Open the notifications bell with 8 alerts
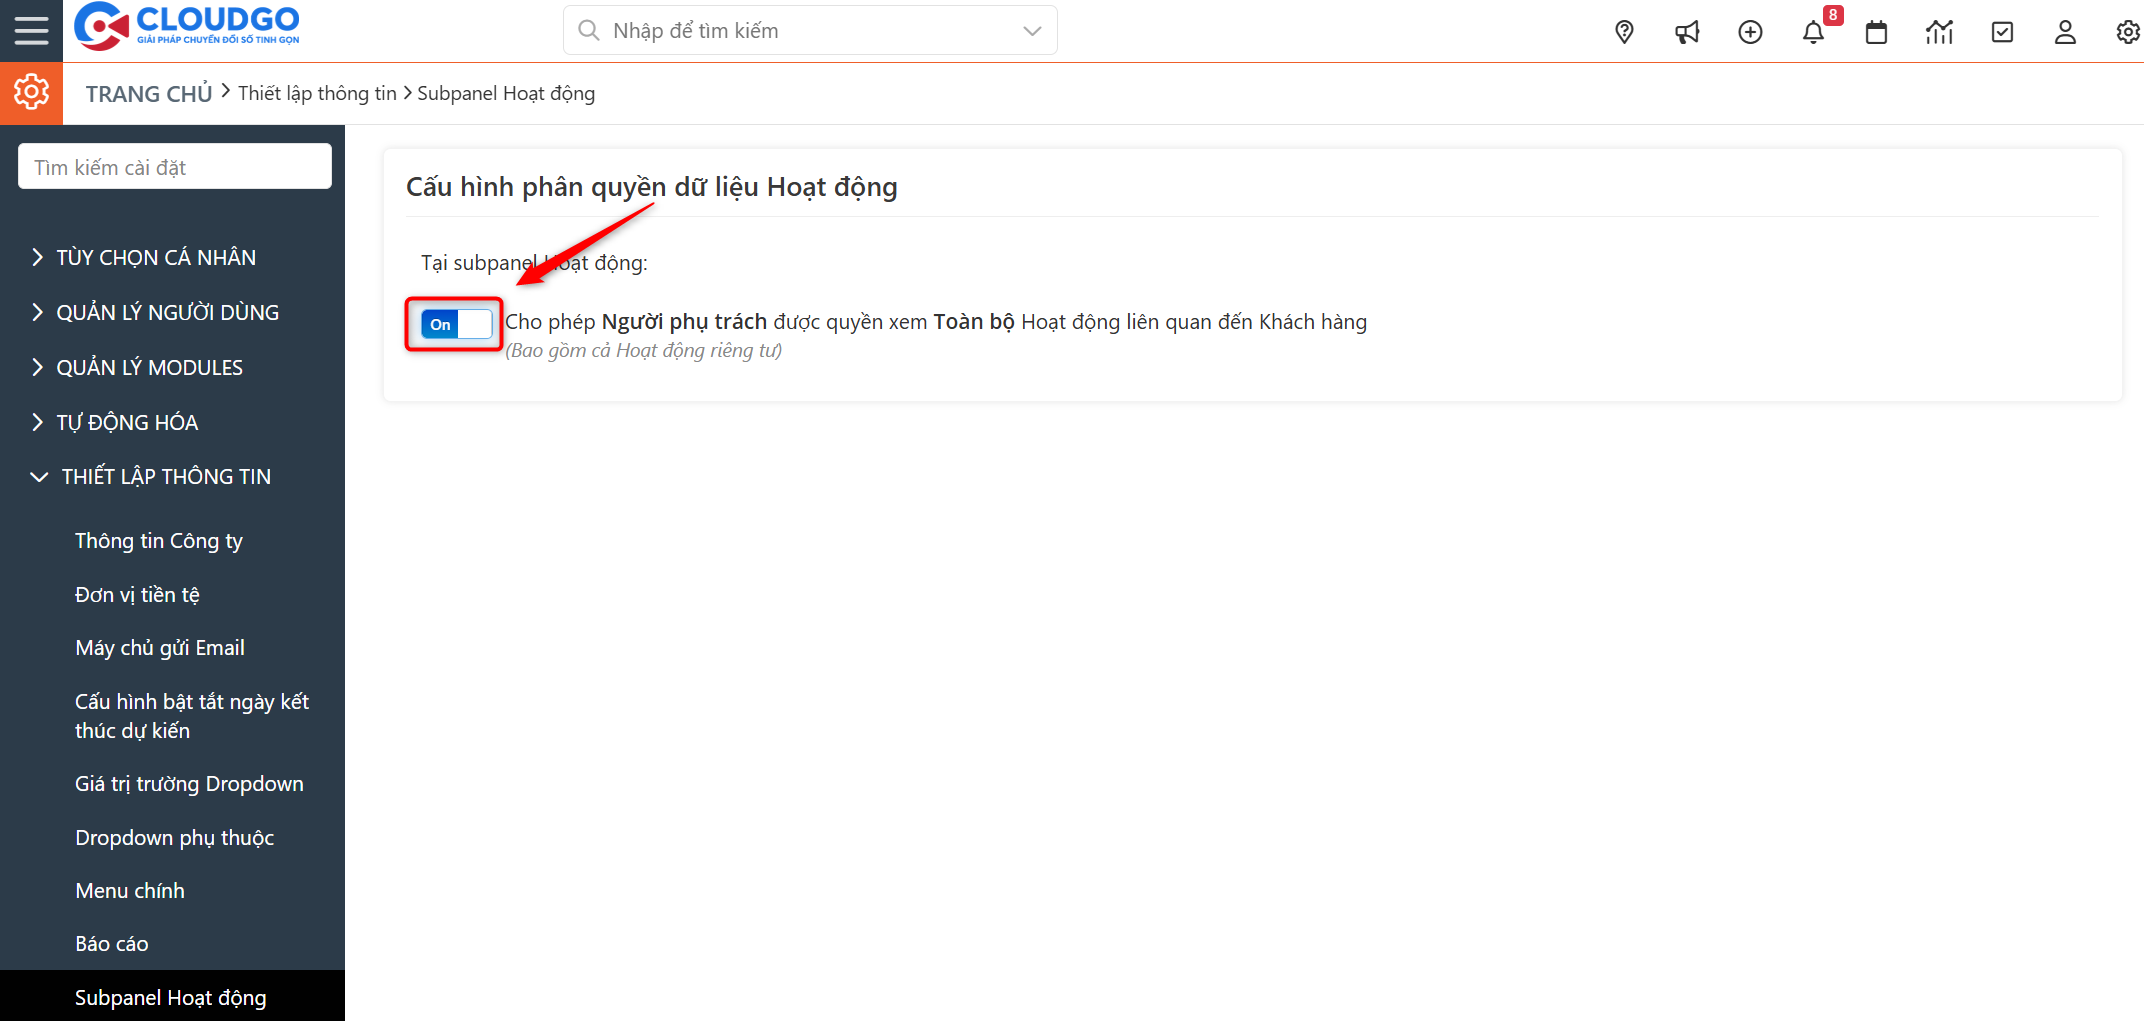 (x=1812, y=31)
